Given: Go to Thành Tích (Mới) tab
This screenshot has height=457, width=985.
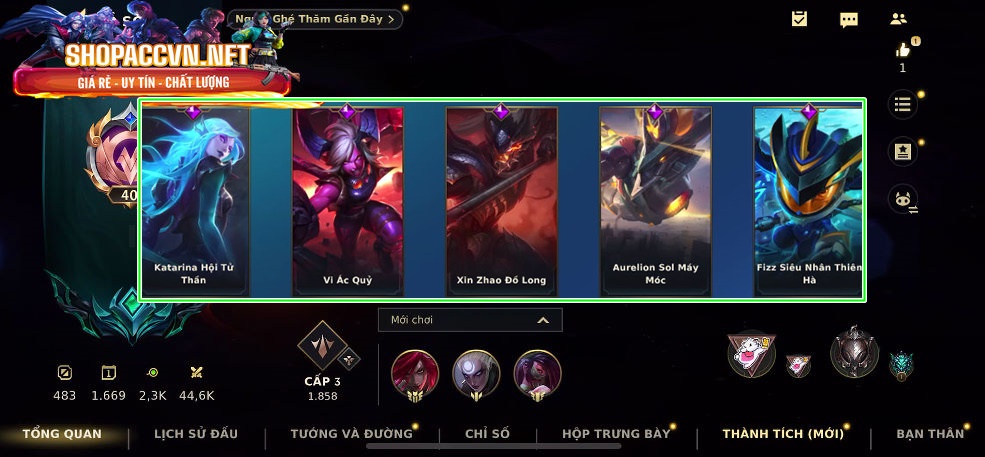Looking at the screenshot, I should coord(783,434).
